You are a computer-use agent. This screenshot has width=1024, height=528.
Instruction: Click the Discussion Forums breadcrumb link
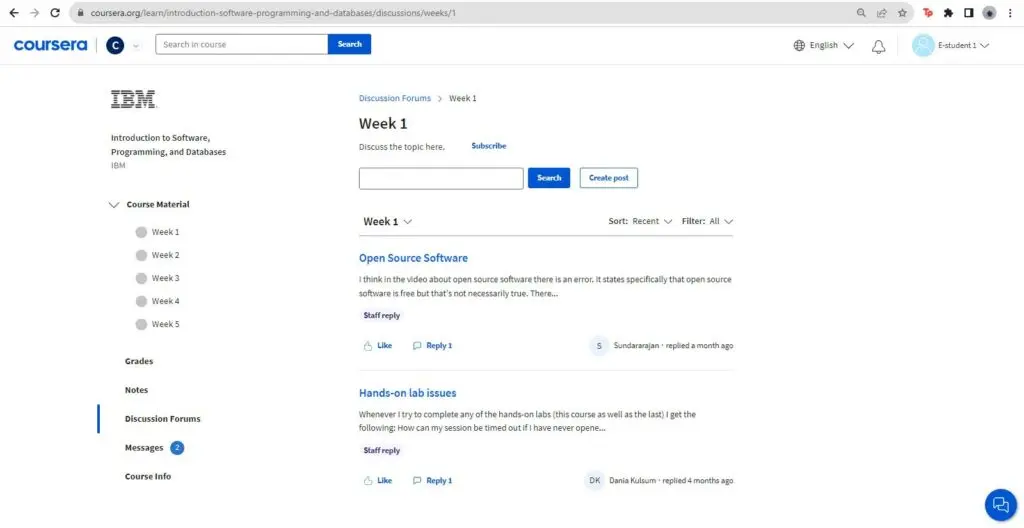[394, 98]
